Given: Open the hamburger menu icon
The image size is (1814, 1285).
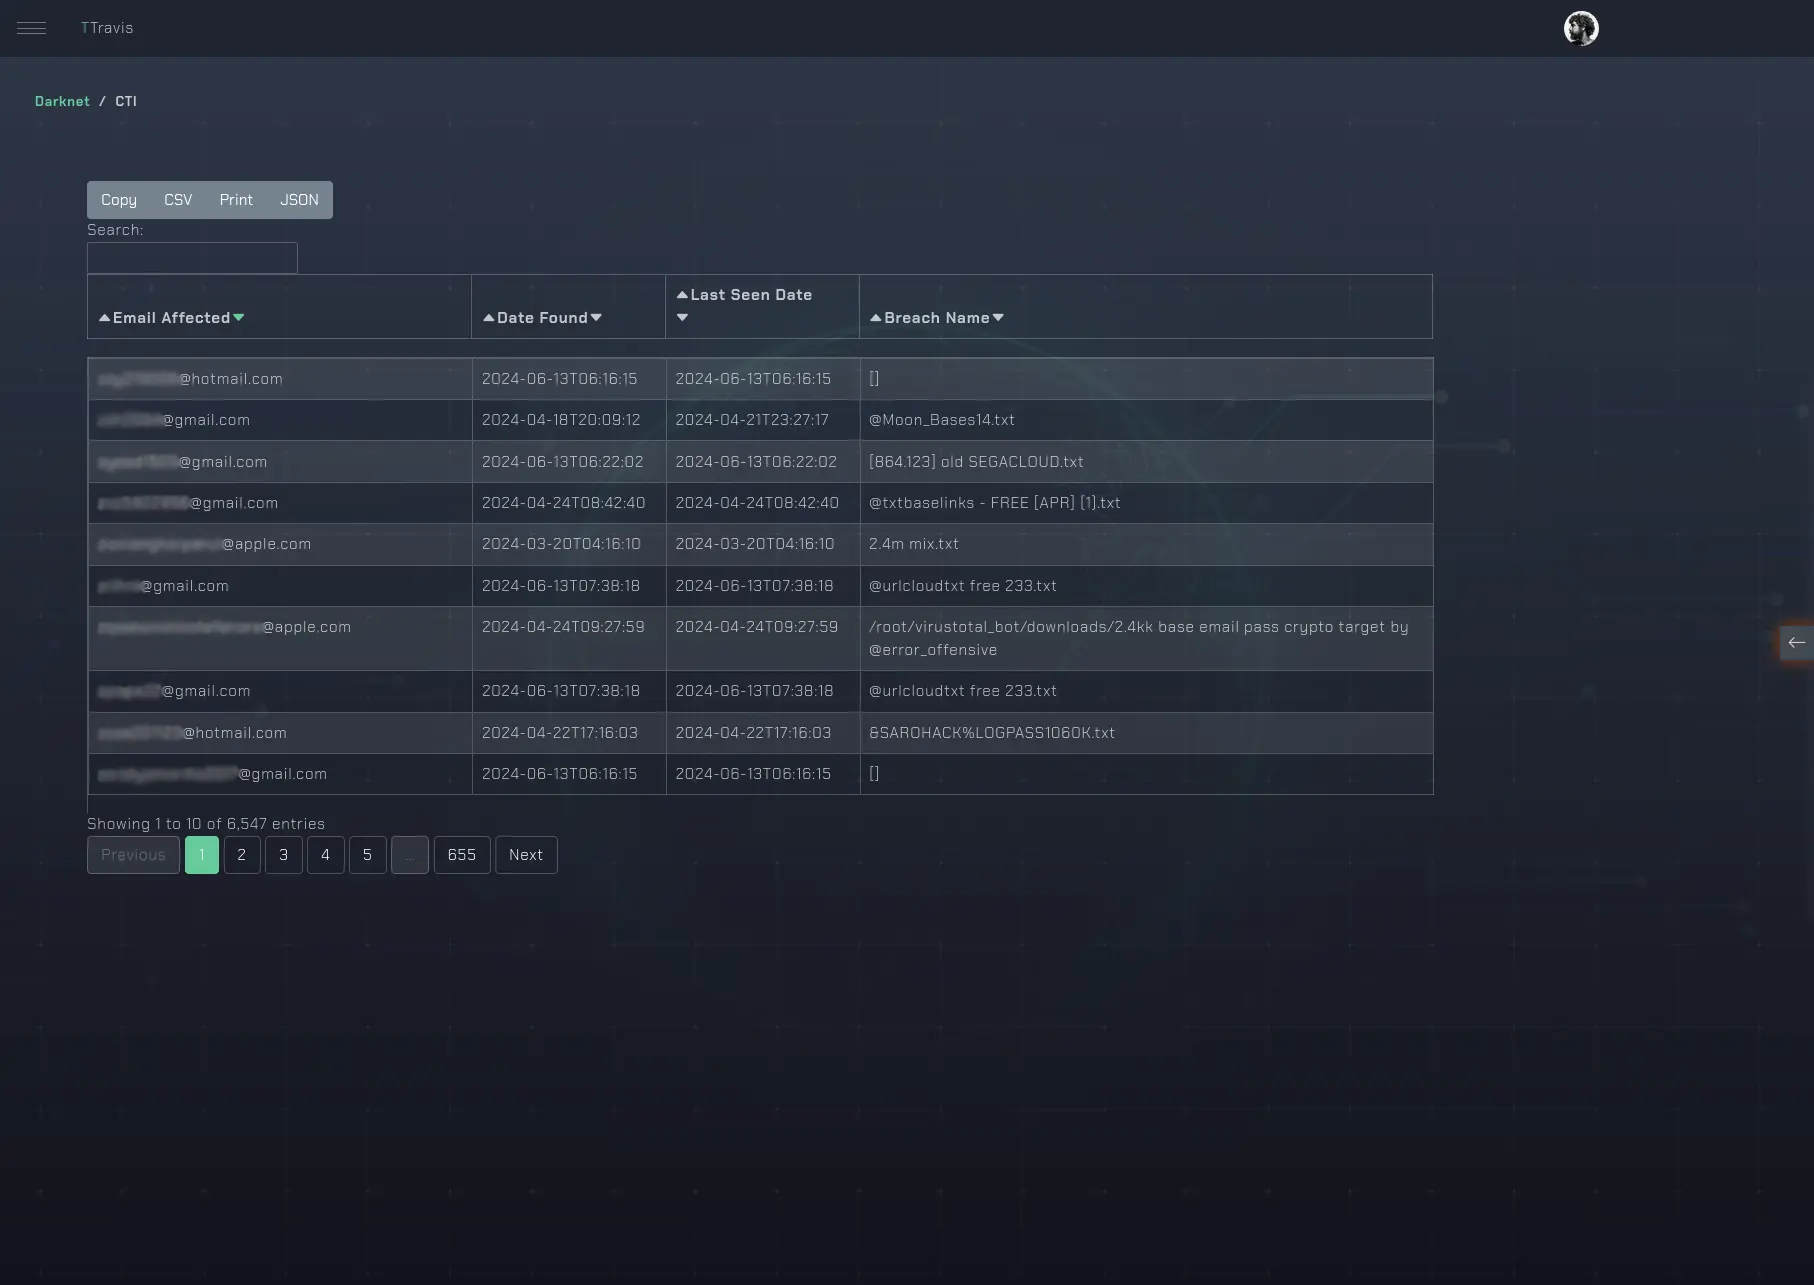Looking at the screenshot, I should 31,28.
